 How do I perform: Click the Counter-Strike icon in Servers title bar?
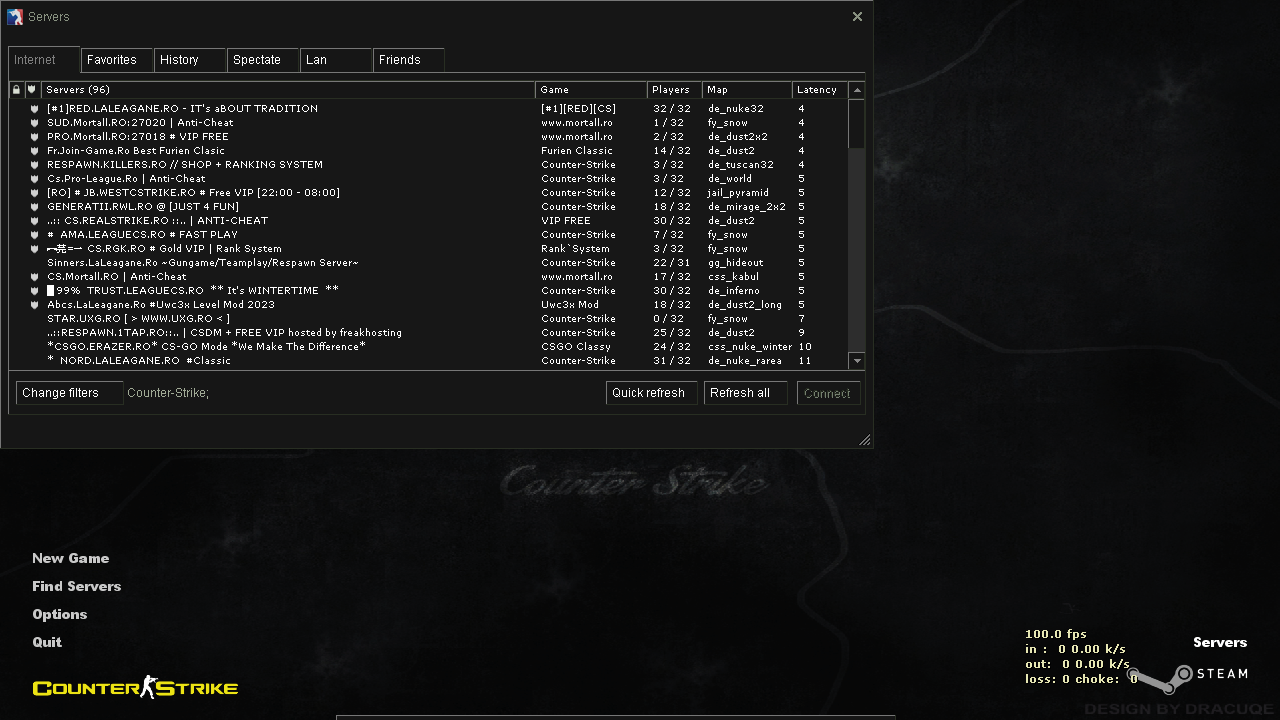click(x=15, y=17)
